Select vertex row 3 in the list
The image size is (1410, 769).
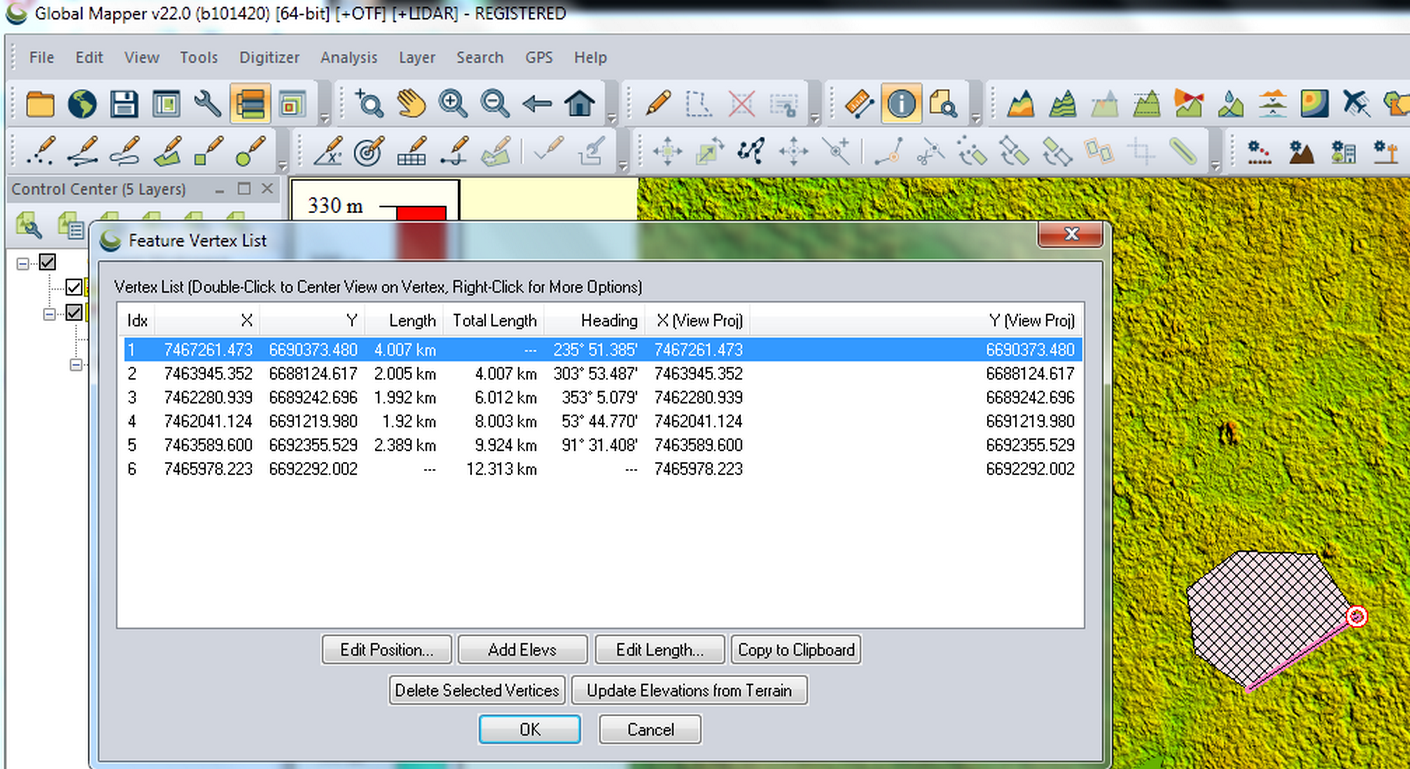click(300, 397)
